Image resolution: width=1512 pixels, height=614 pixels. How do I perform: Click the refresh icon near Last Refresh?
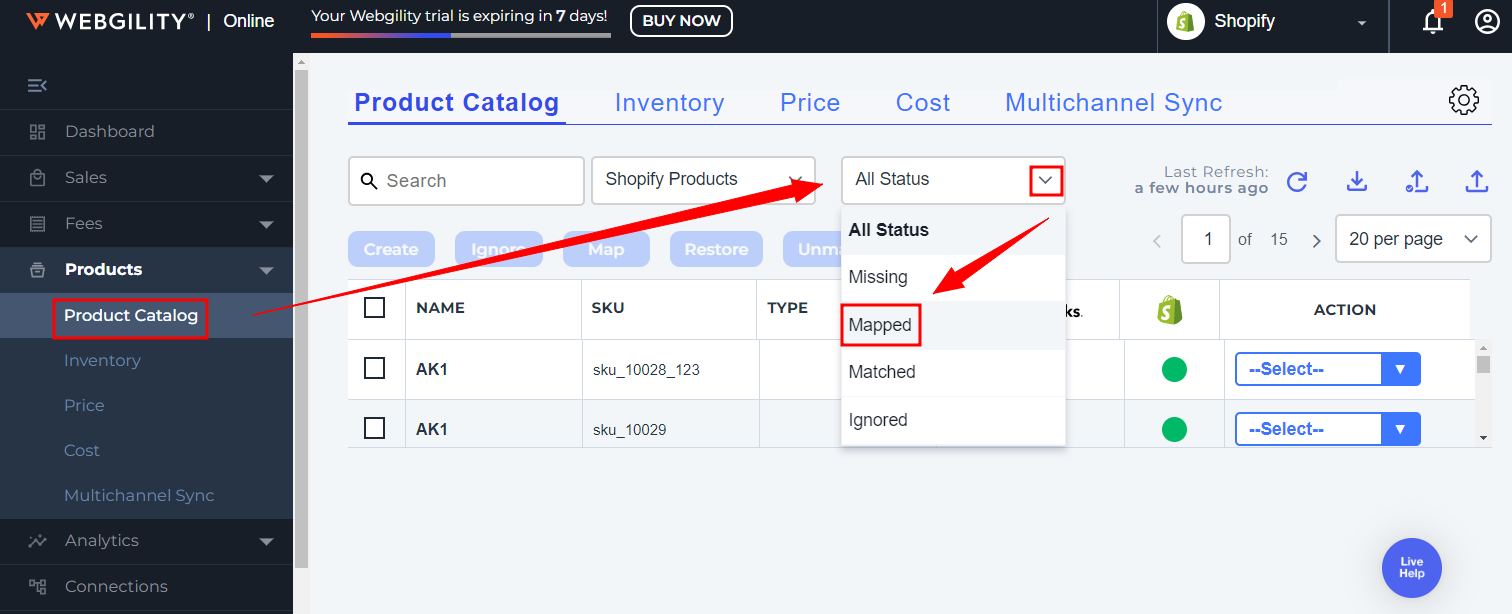pos(1297,181)
